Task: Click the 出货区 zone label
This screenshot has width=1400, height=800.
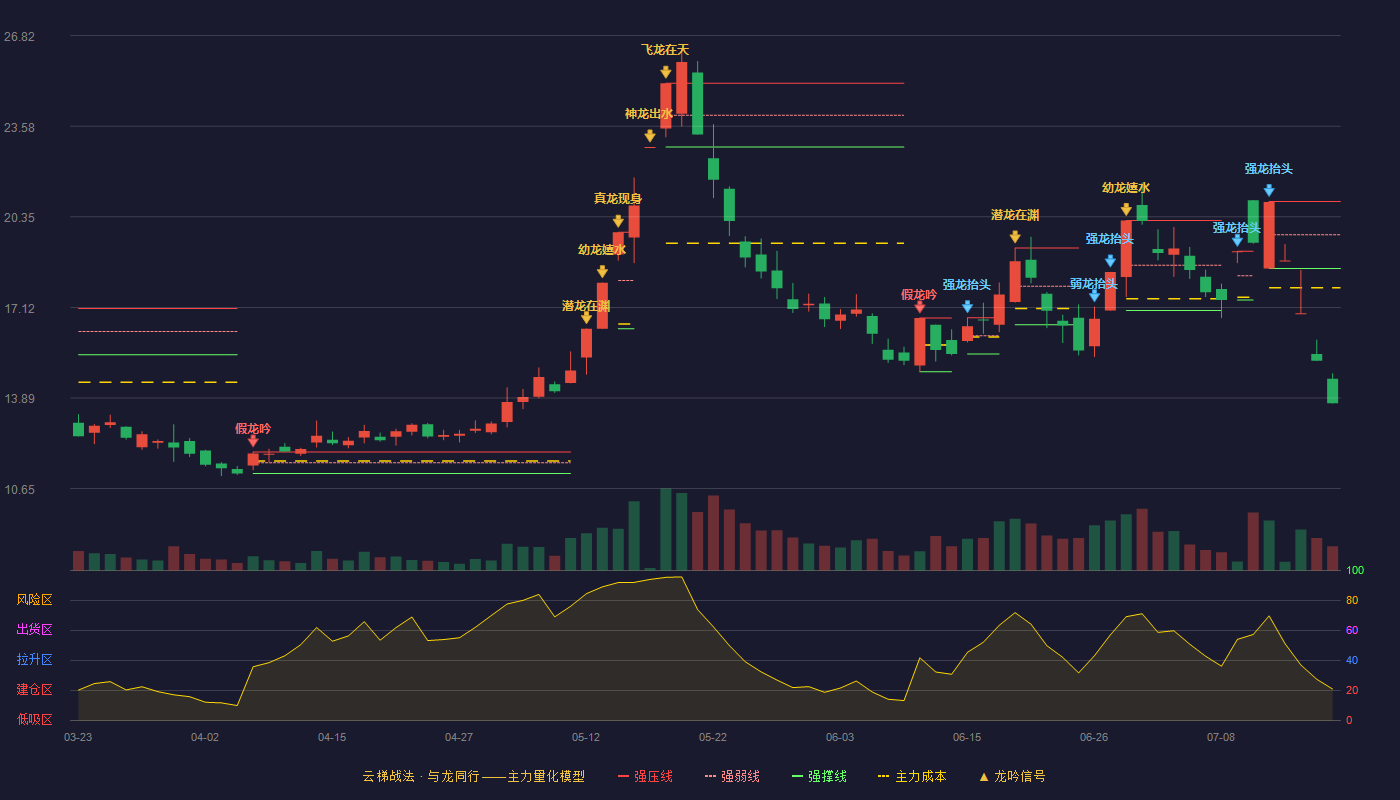Action: pos(35,630)
